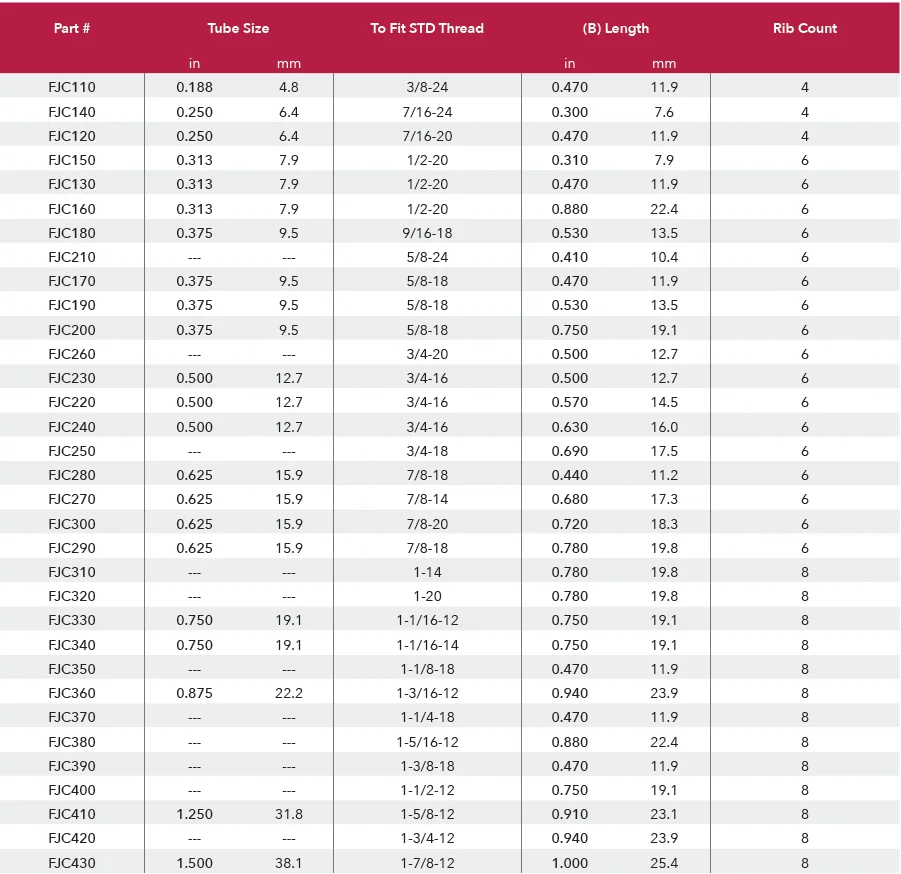Select thread size 9/16-18
This screenshot has height=874, width=901.
(x=427, y=233)
